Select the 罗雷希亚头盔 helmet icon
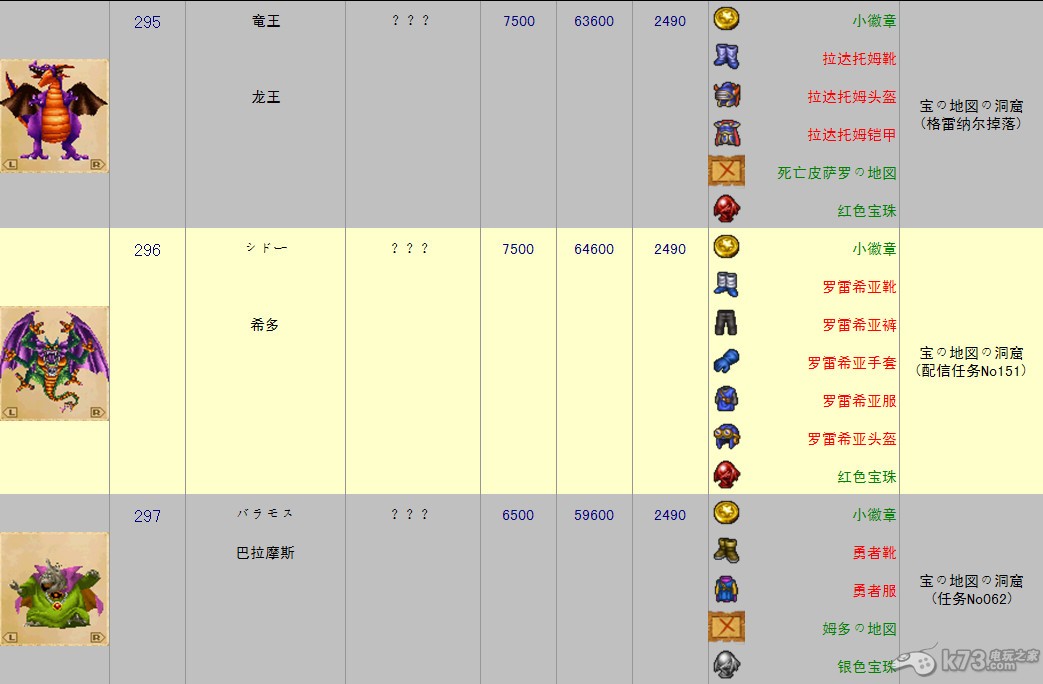This screenshot has height=684, width=1043. click(726, 437)
